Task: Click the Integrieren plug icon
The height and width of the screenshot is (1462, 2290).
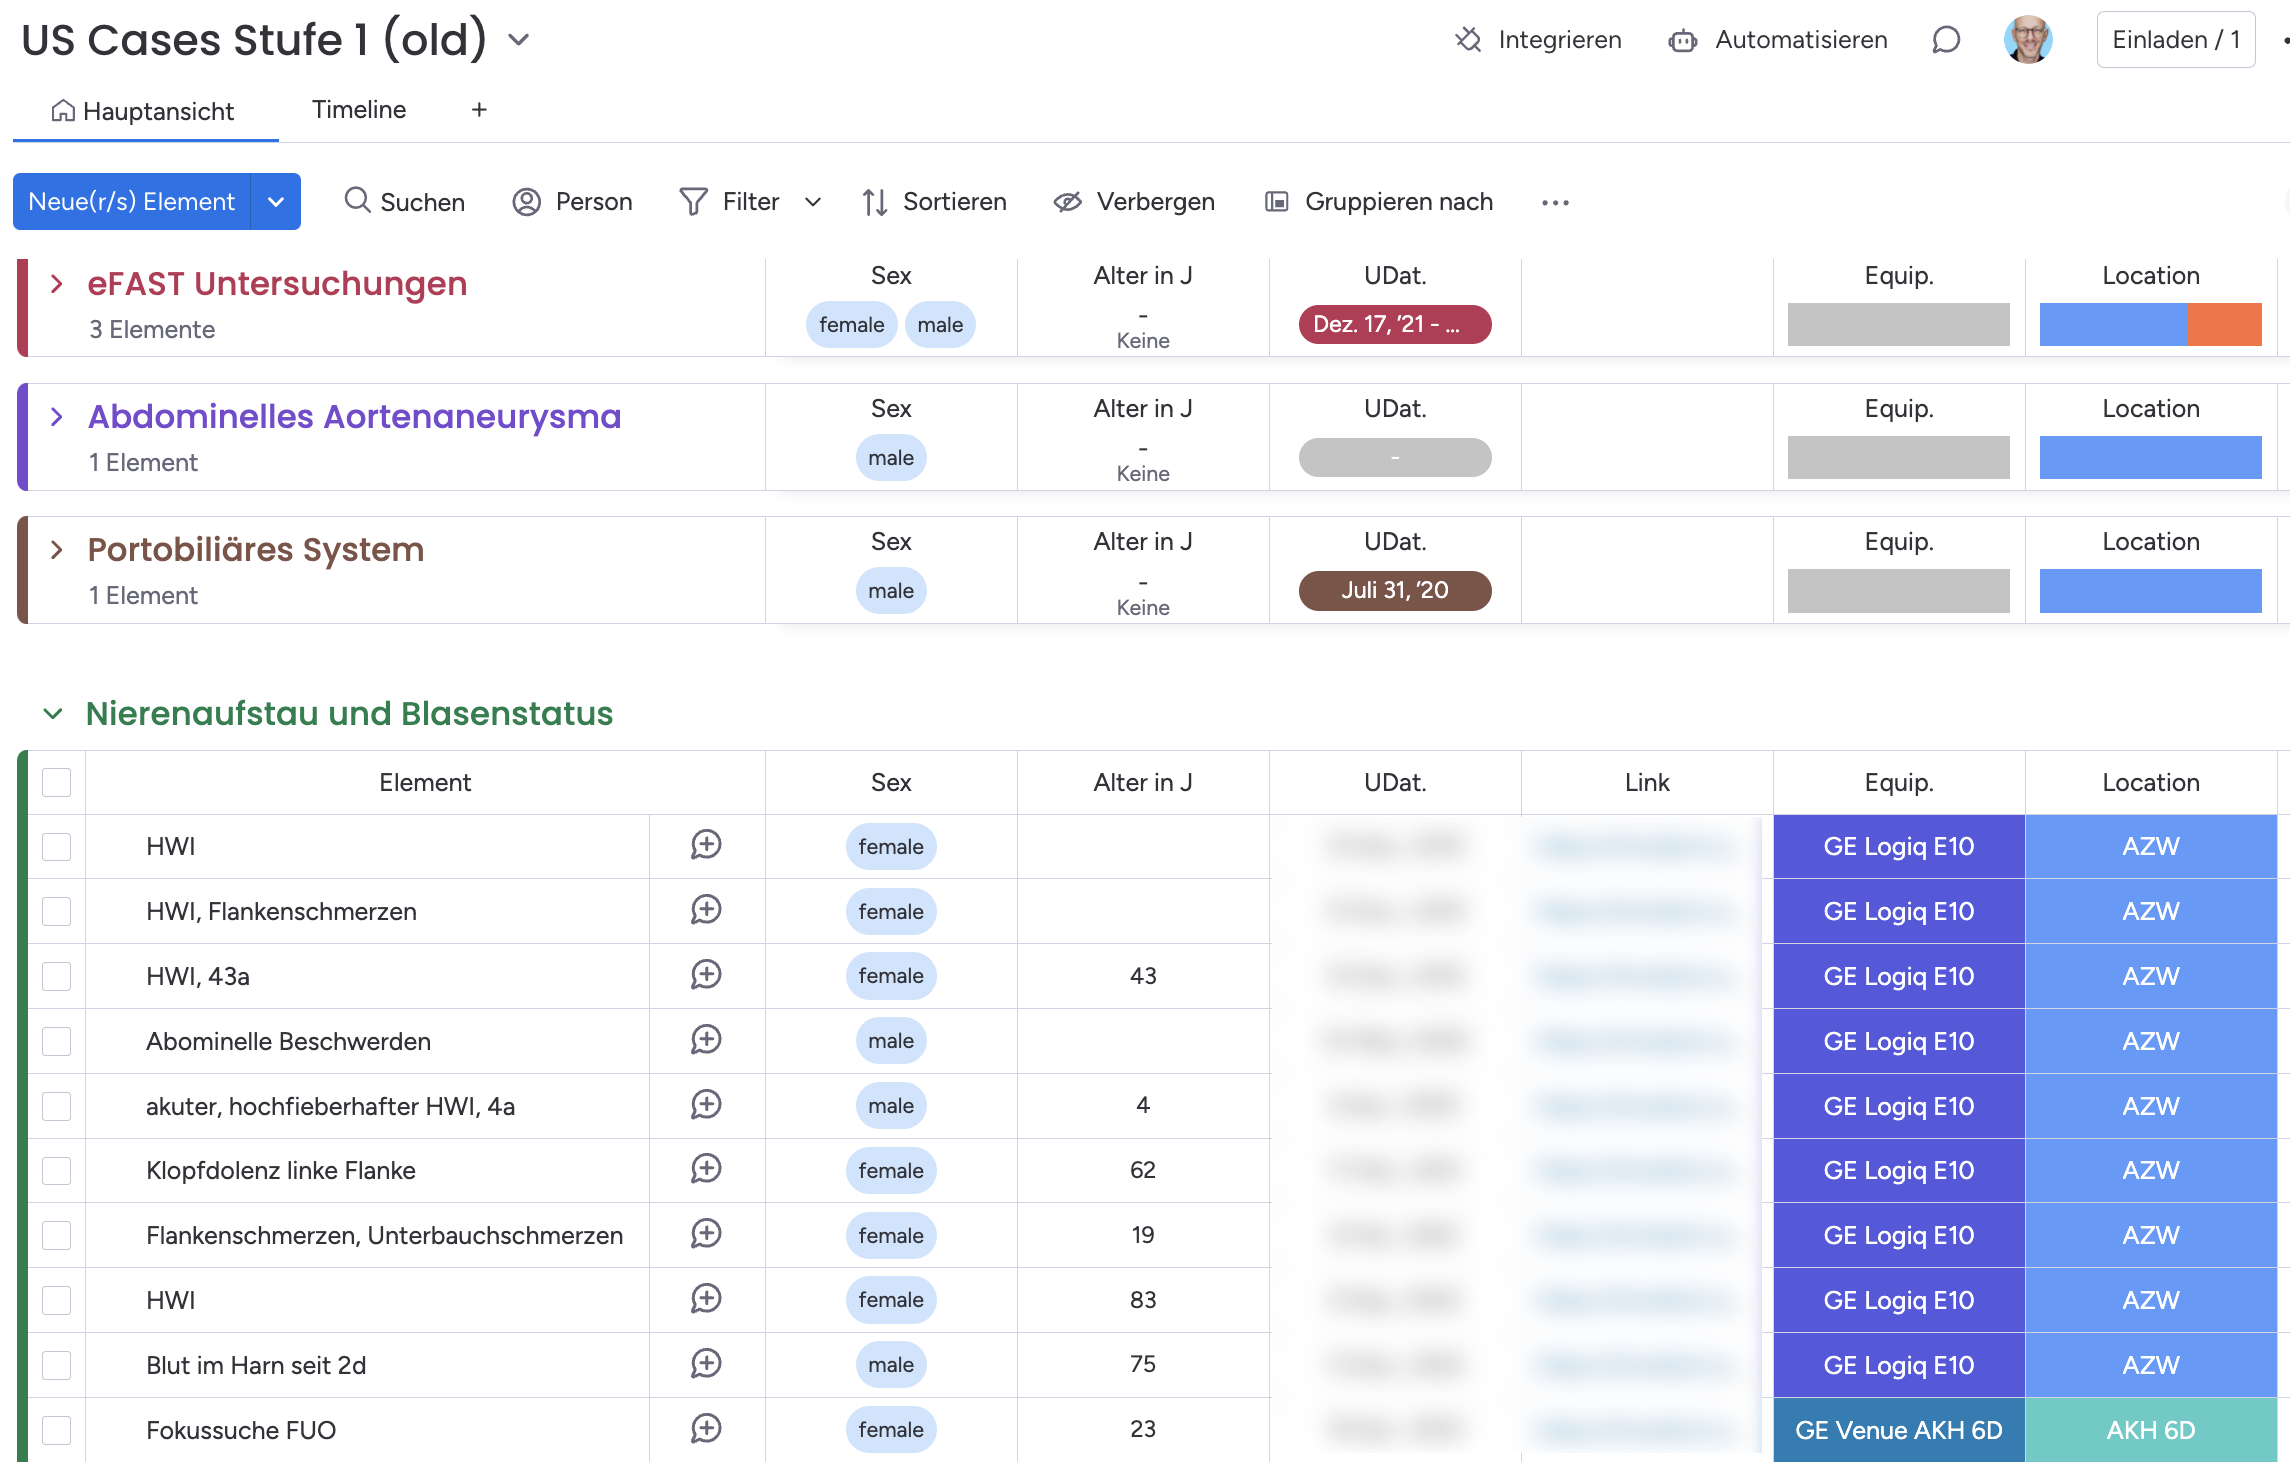Action: tap(1468, 40)
